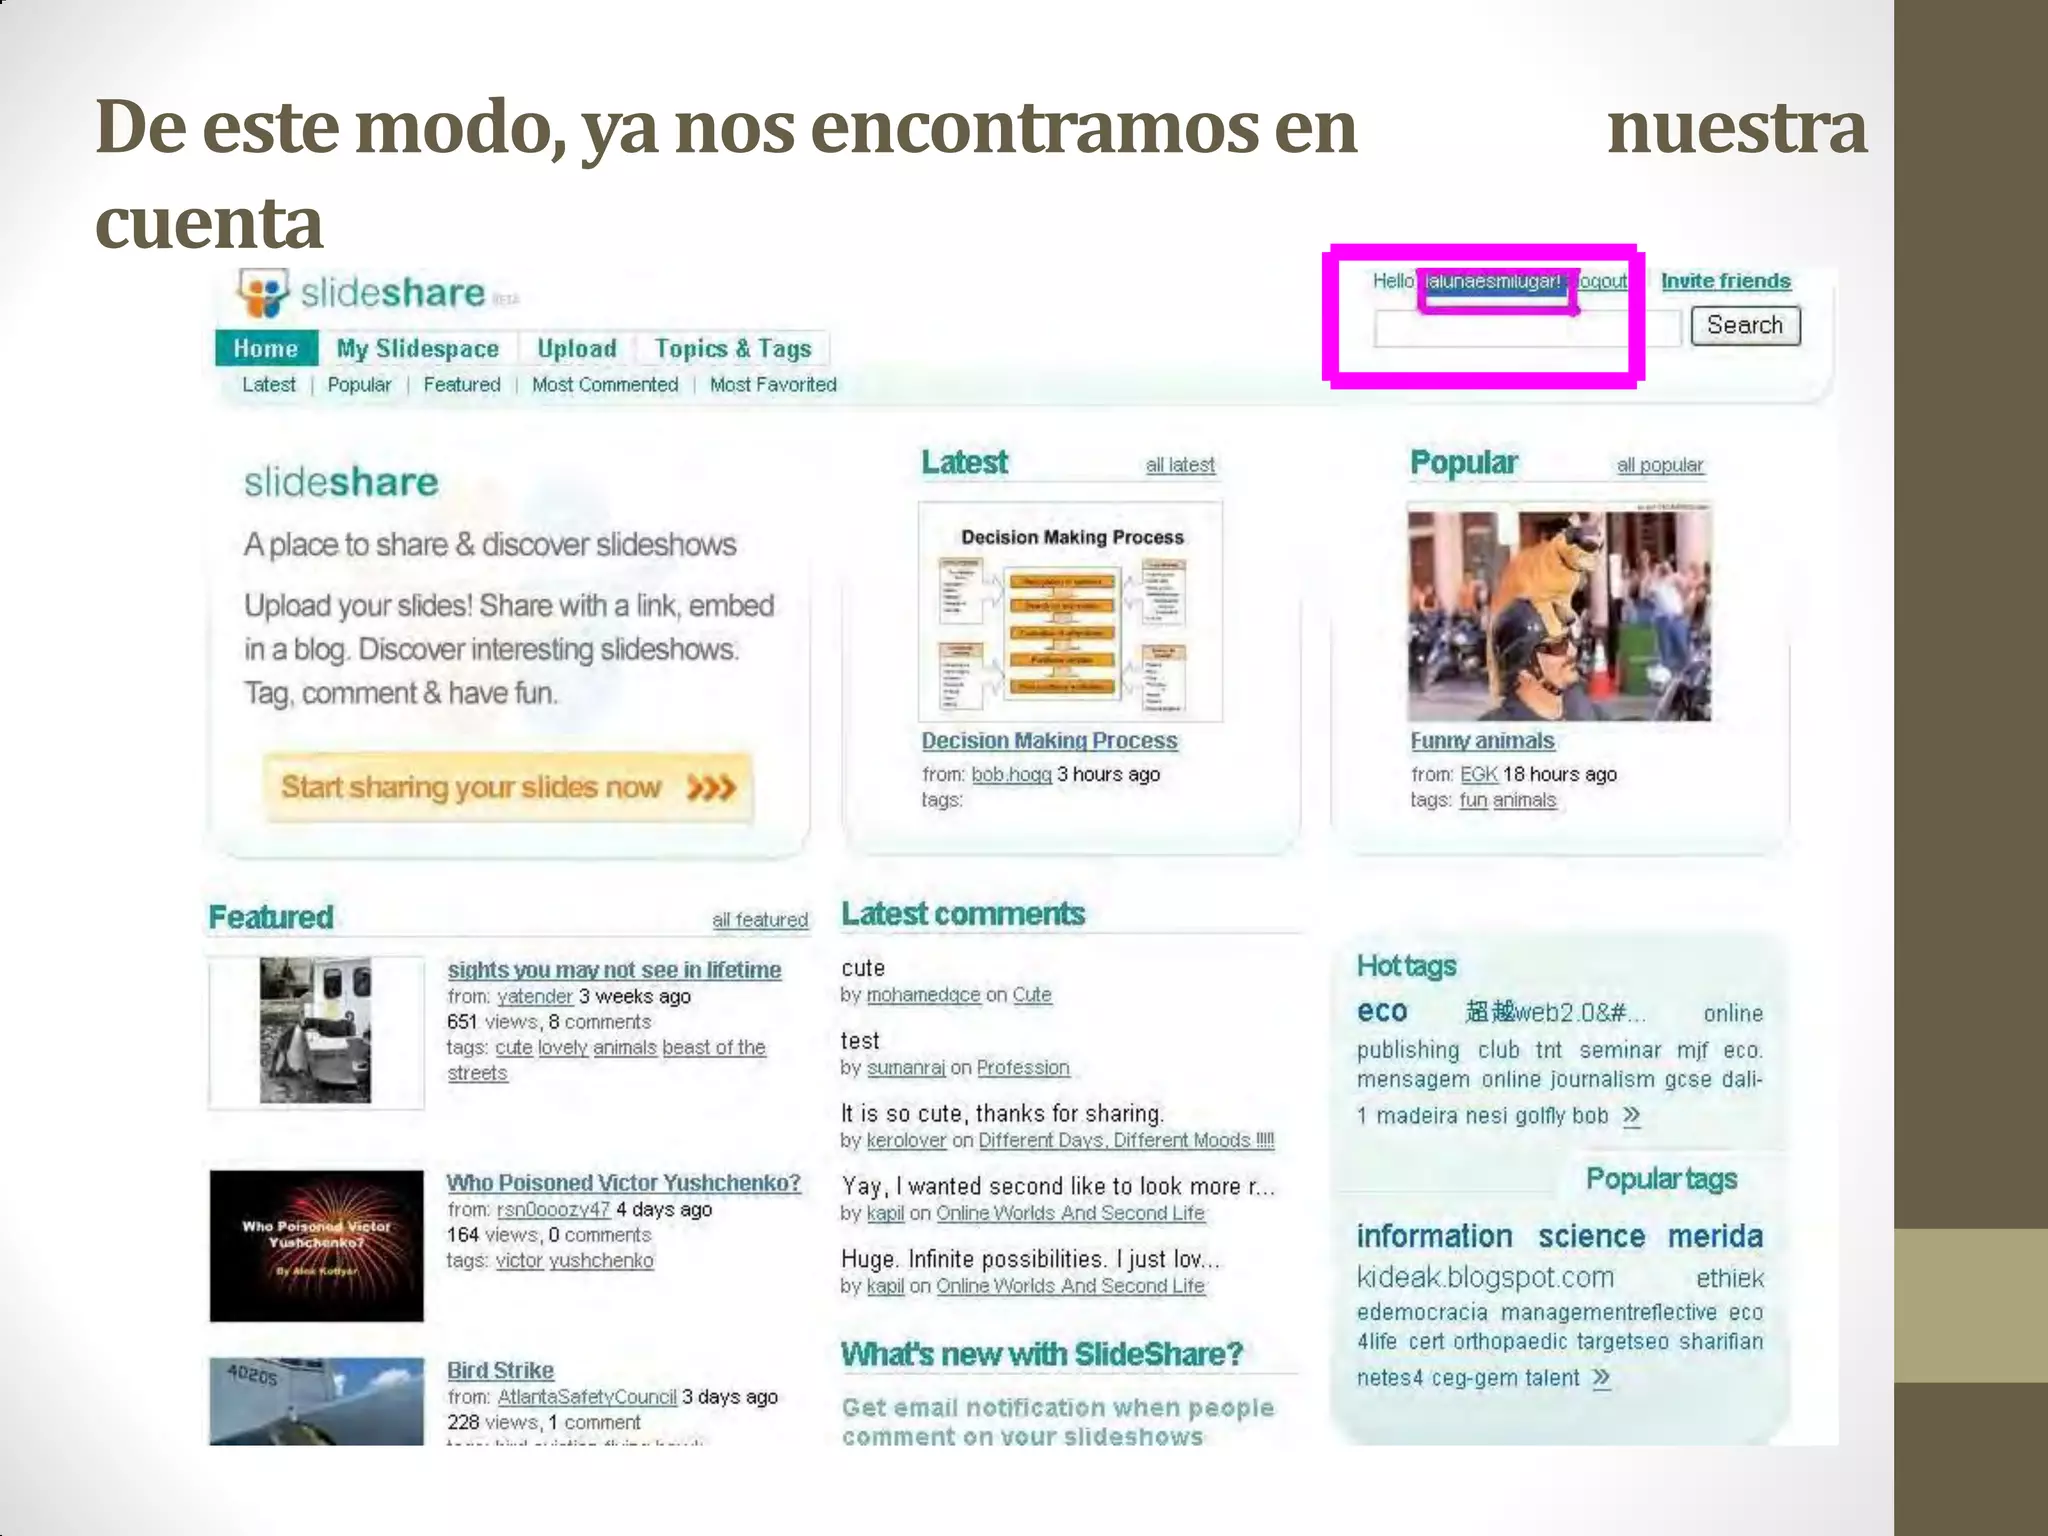Click Who Poisoned Victor Yushchenko? title link
Image resolution: width=2048 pixels, height=1536 pixels.
click(623, 1183)
